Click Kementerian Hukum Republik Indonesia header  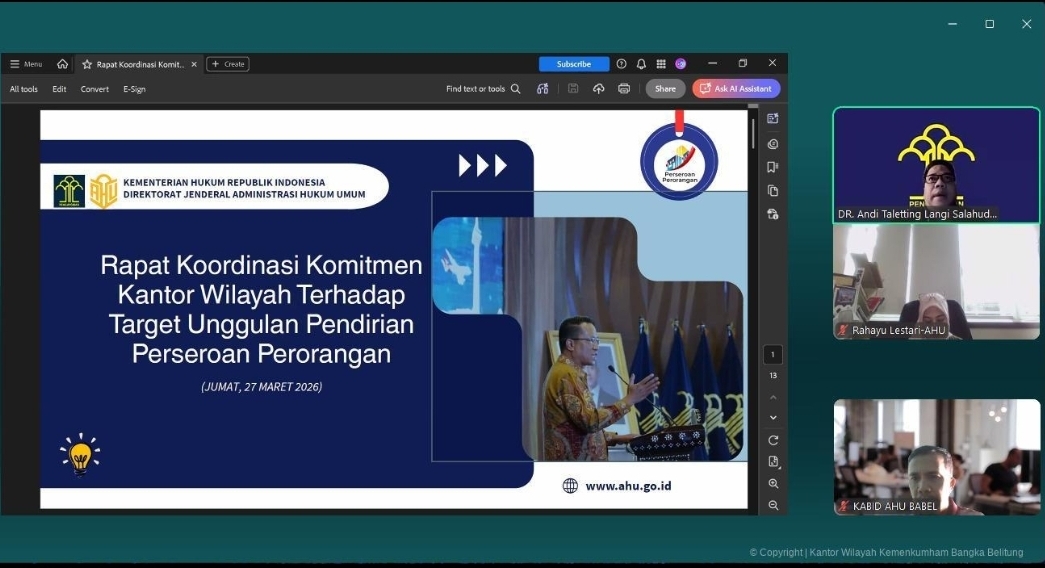pos(224,182)
